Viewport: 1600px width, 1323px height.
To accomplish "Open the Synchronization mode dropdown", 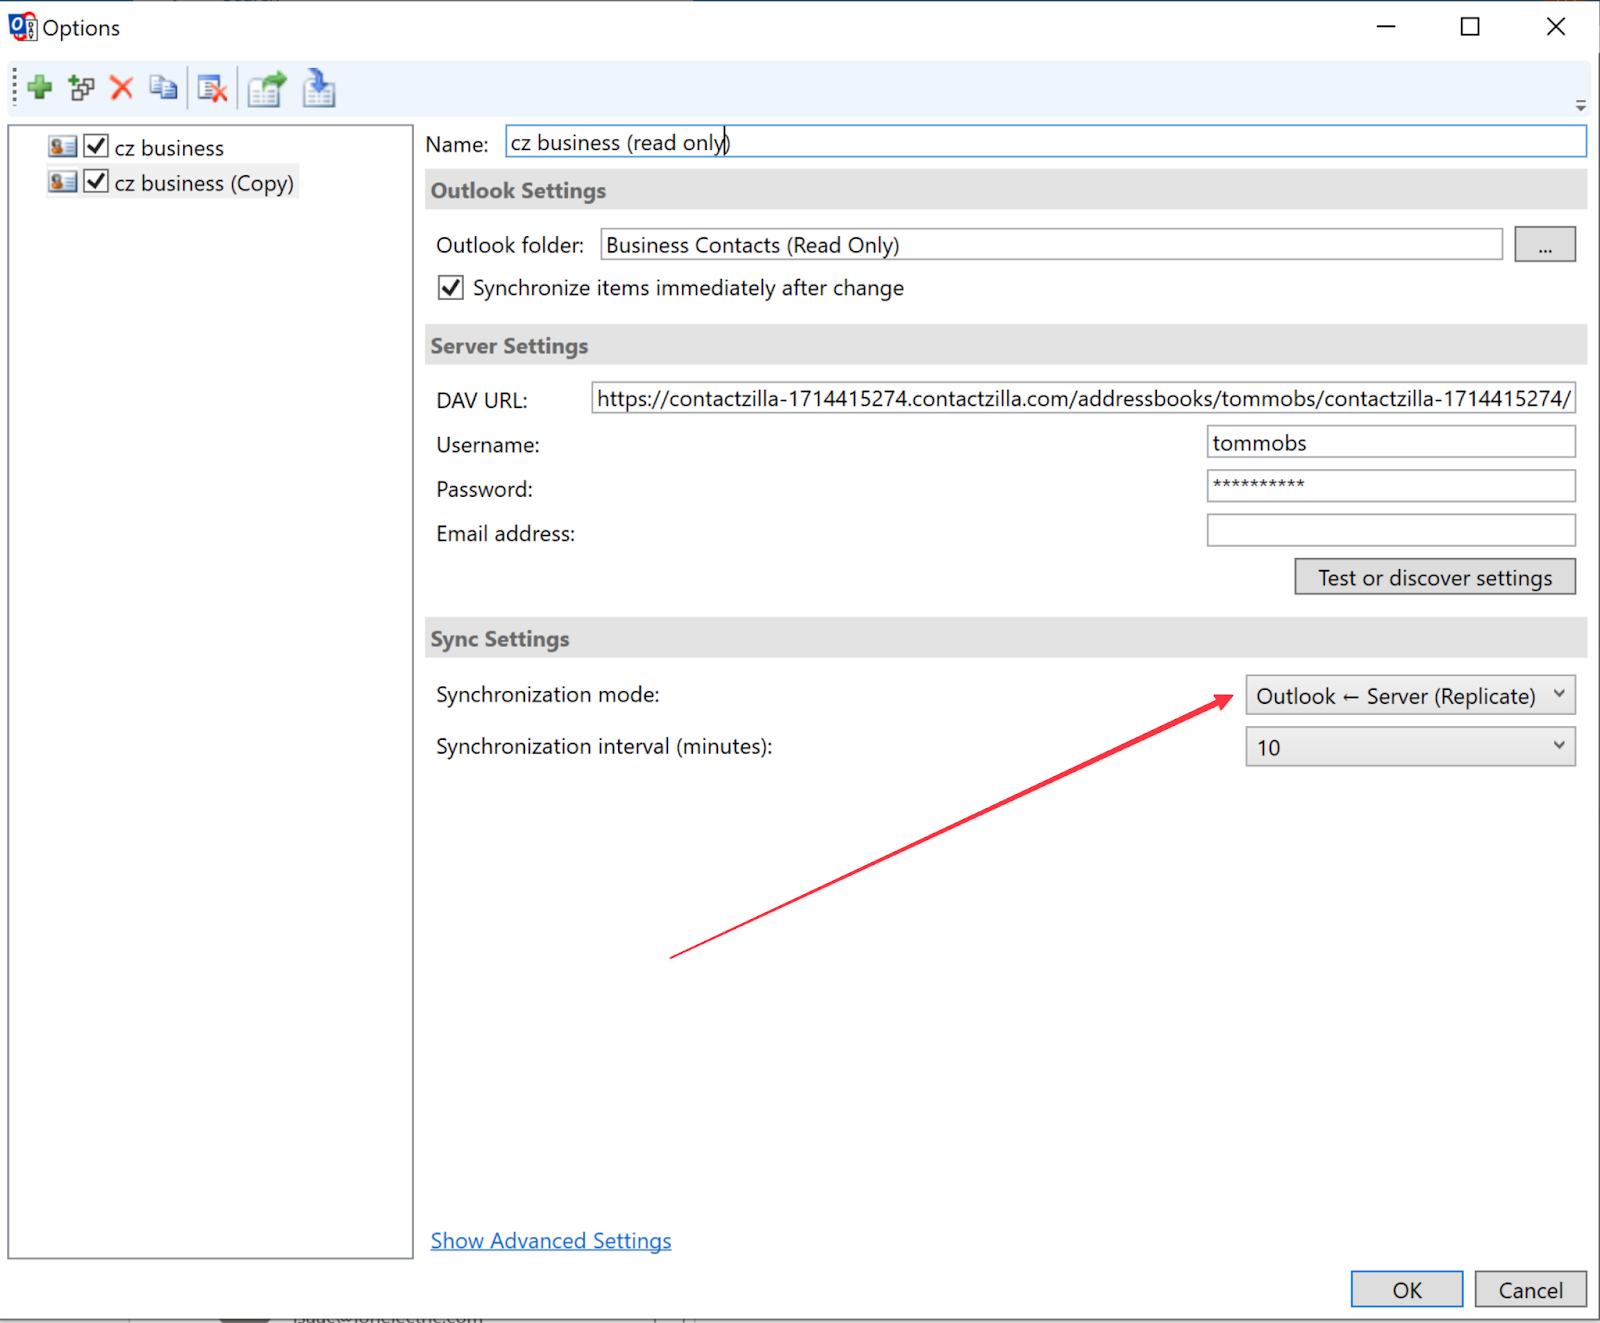I will (x=1410, y=695).
